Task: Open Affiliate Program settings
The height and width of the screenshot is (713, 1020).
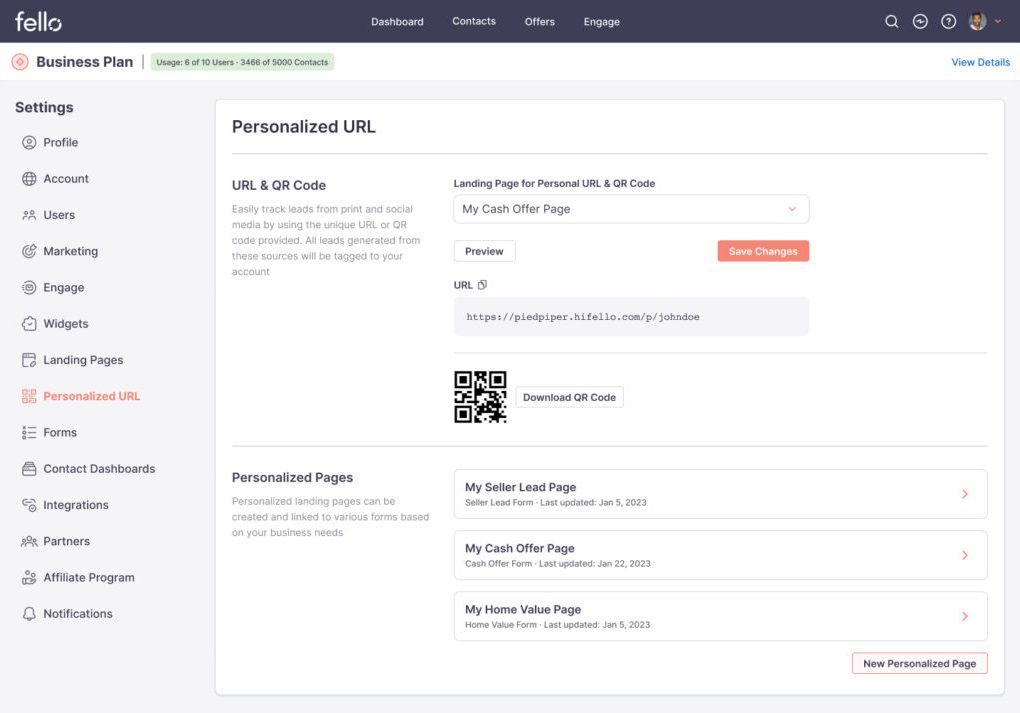Action: (x=88, y=578)
